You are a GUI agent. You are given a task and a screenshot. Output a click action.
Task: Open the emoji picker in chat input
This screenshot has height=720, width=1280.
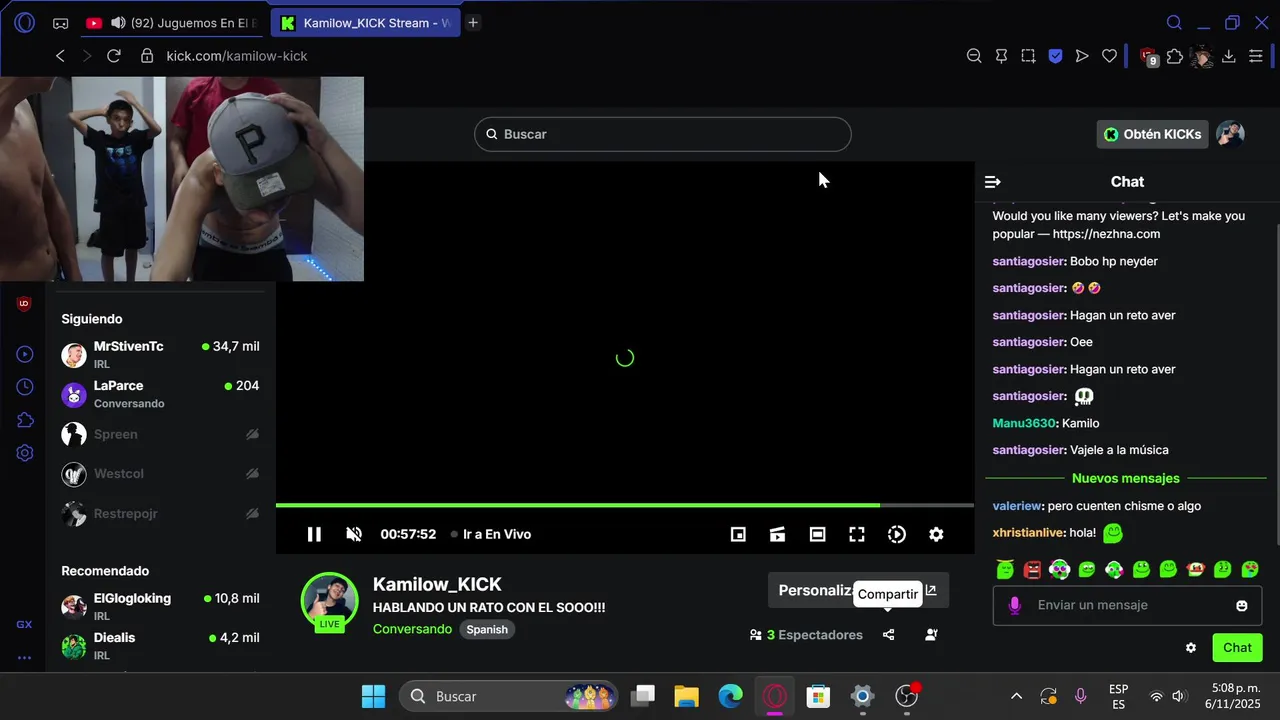click(x=1242, y=605)
